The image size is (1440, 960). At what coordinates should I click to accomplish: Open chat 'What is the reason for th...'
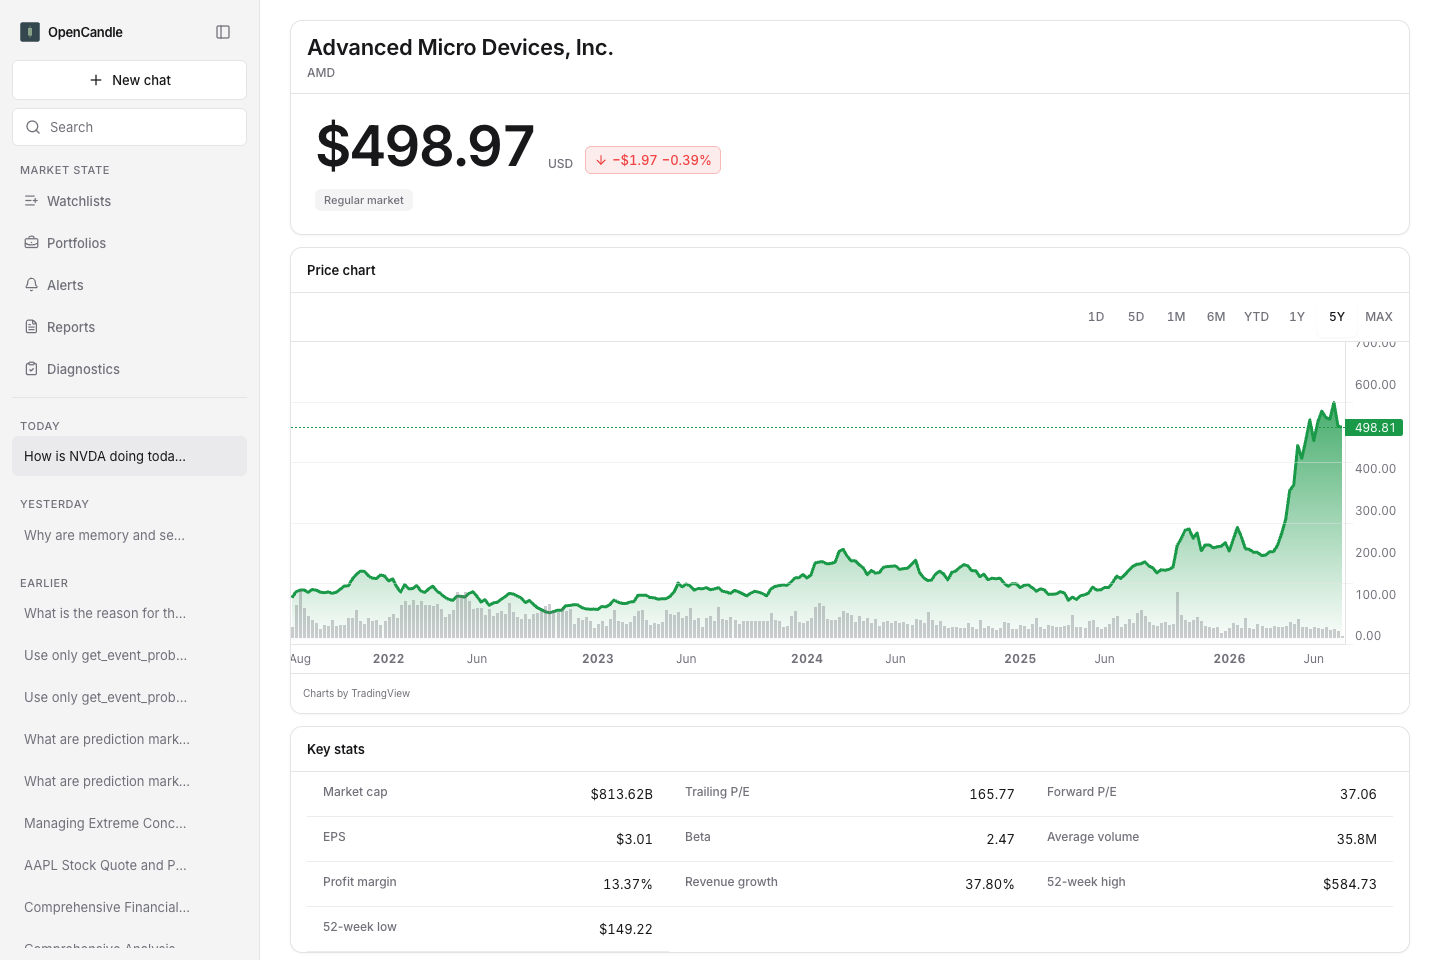coord(129,613)
